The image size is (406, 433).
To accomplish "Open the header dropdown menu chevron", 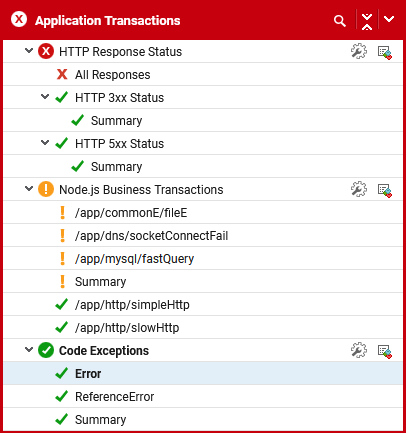I will click(389, 19).
